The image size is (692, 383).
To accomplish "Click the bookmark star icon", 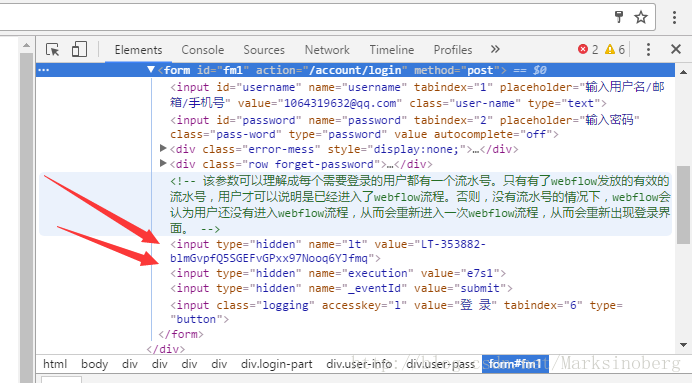I will coord(641,17).
